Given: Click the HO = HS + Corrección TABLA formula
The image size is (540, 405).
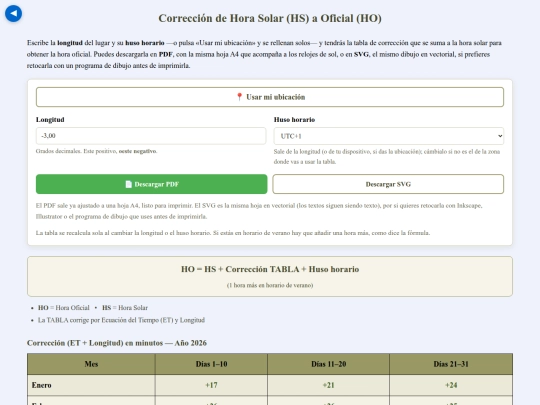Looking at the screenshot, I should 270,269.
